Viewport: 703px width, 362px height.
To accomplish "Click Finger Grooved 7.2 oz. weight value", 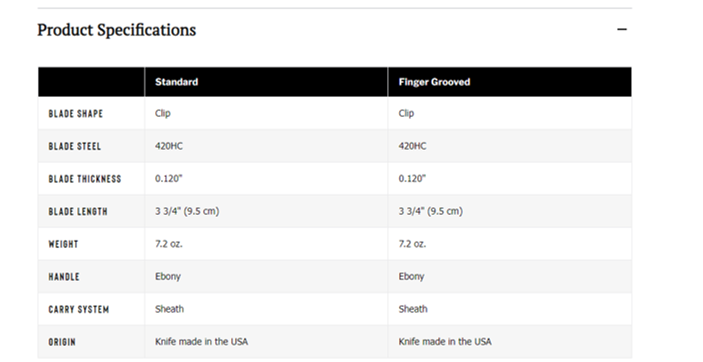I will pos(412,244).
